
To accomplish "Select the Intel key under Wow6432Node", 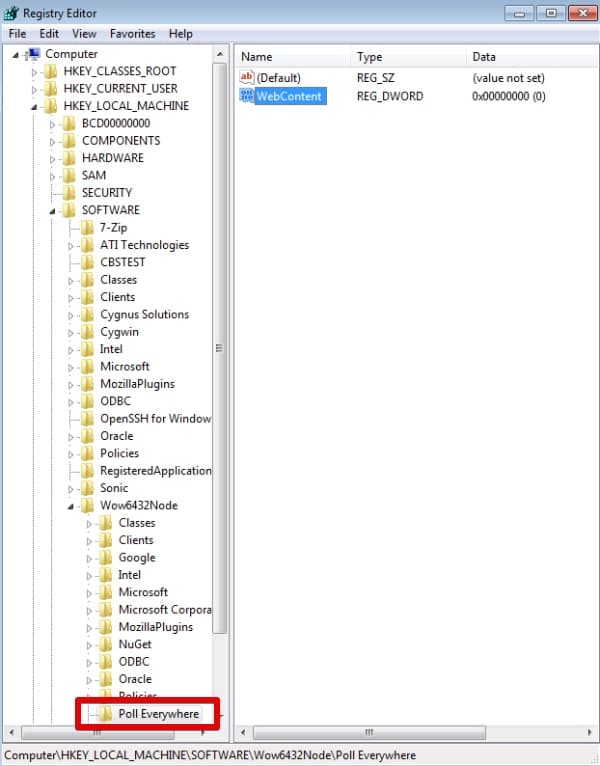I will click(129, 575).
